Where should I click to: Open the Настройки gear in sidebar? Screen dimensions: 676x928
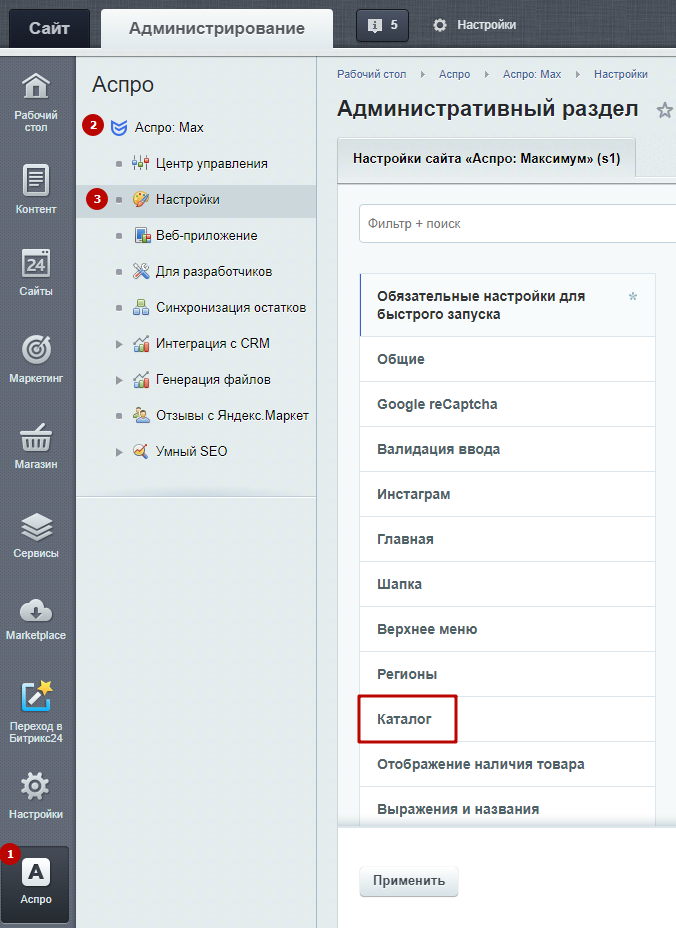[36, 786]
